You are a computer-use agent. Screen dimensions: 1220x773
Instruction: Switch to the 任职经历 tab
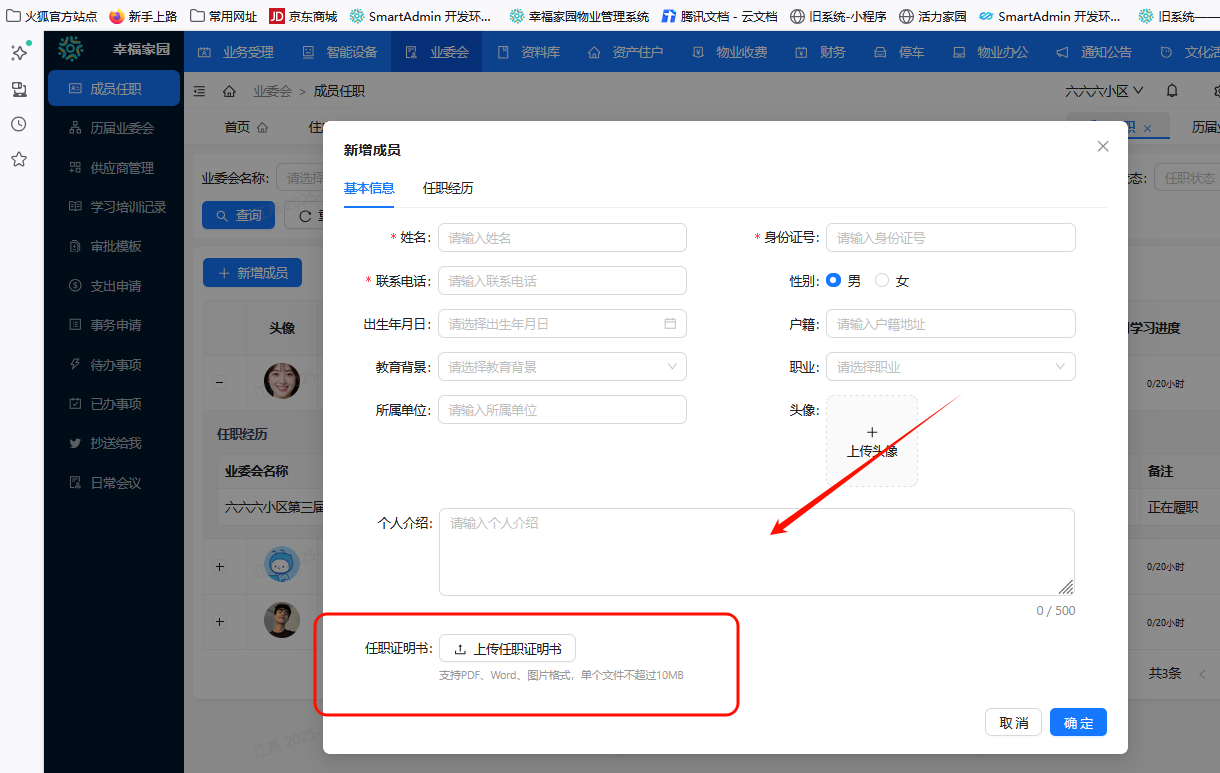point(447,188)
